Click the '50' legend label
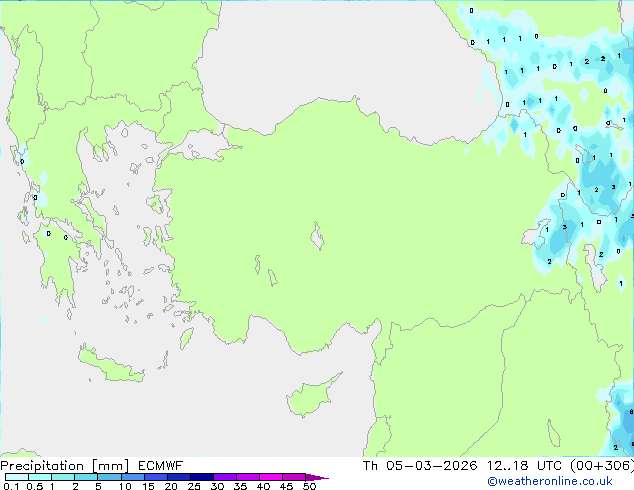Screen dimensions: 634x490 point(309,486)
